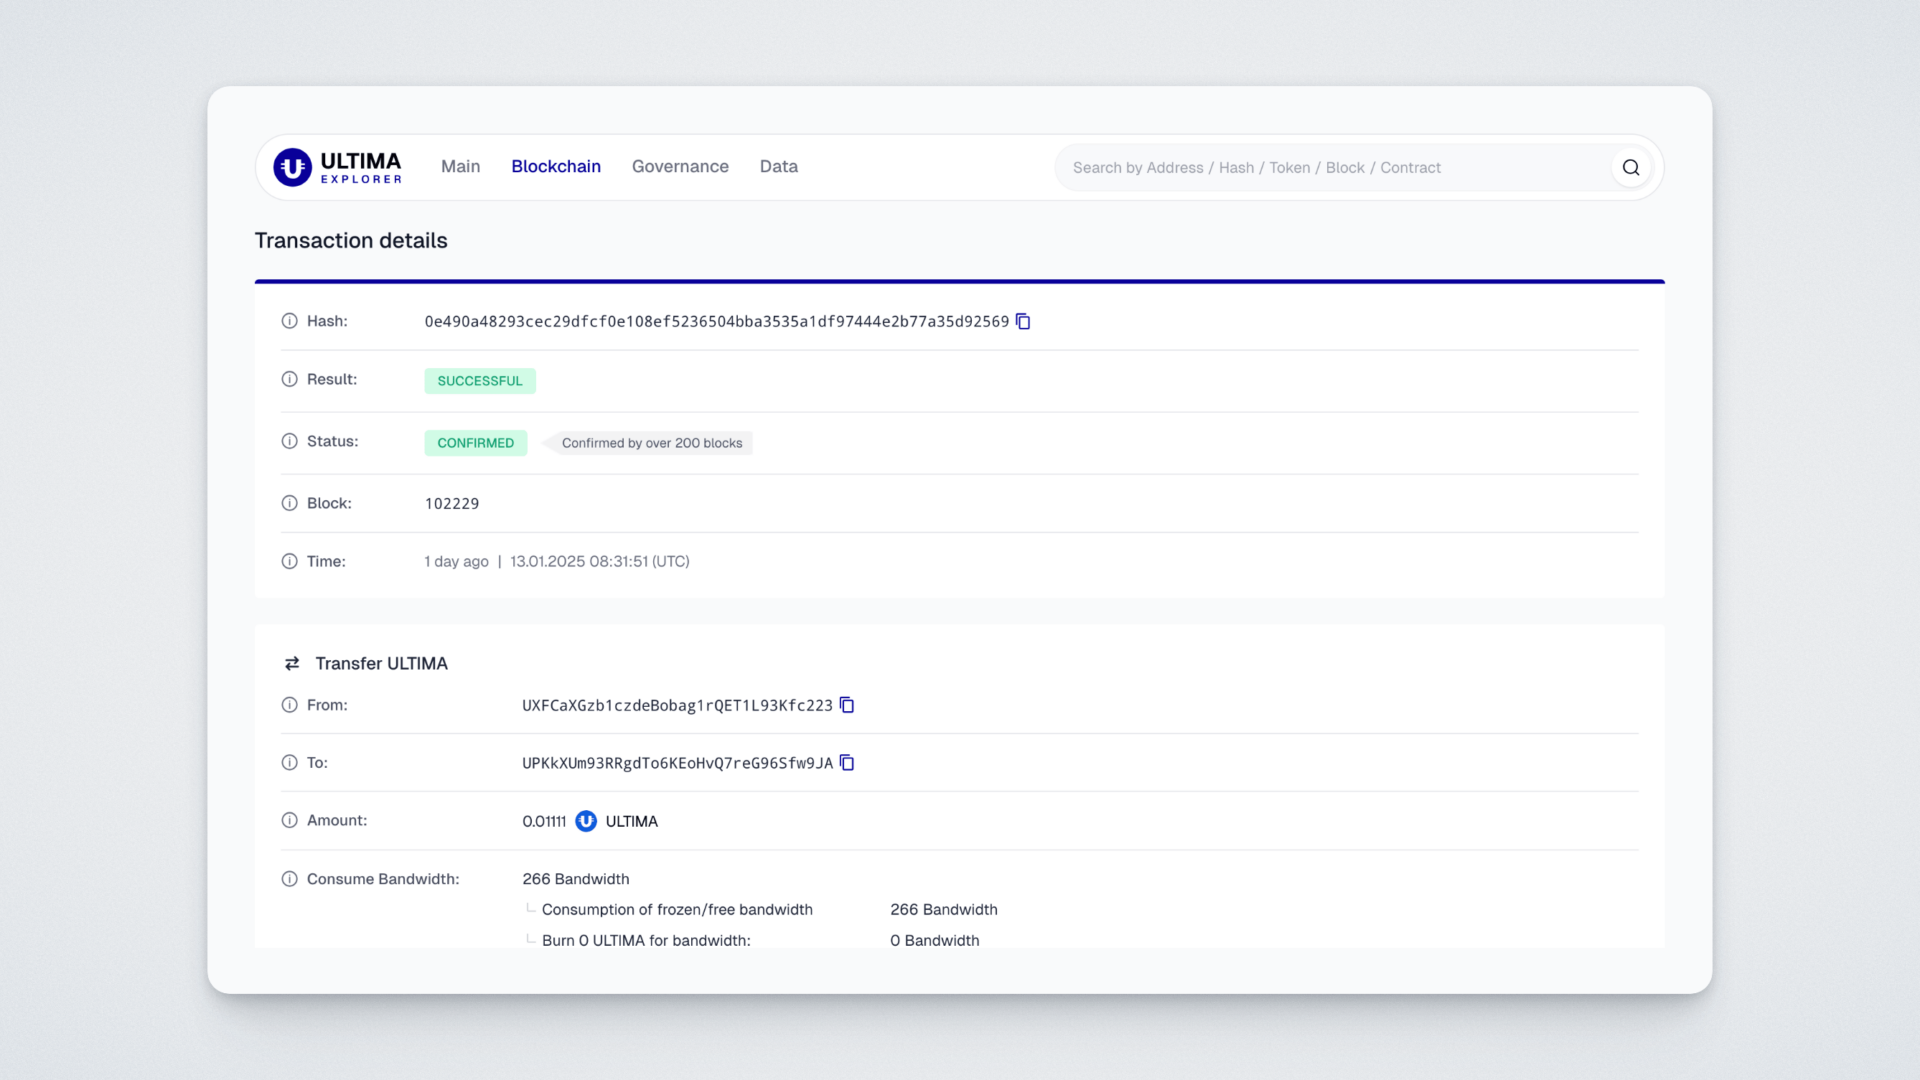Click the info icon beside Time

point(290,561)
